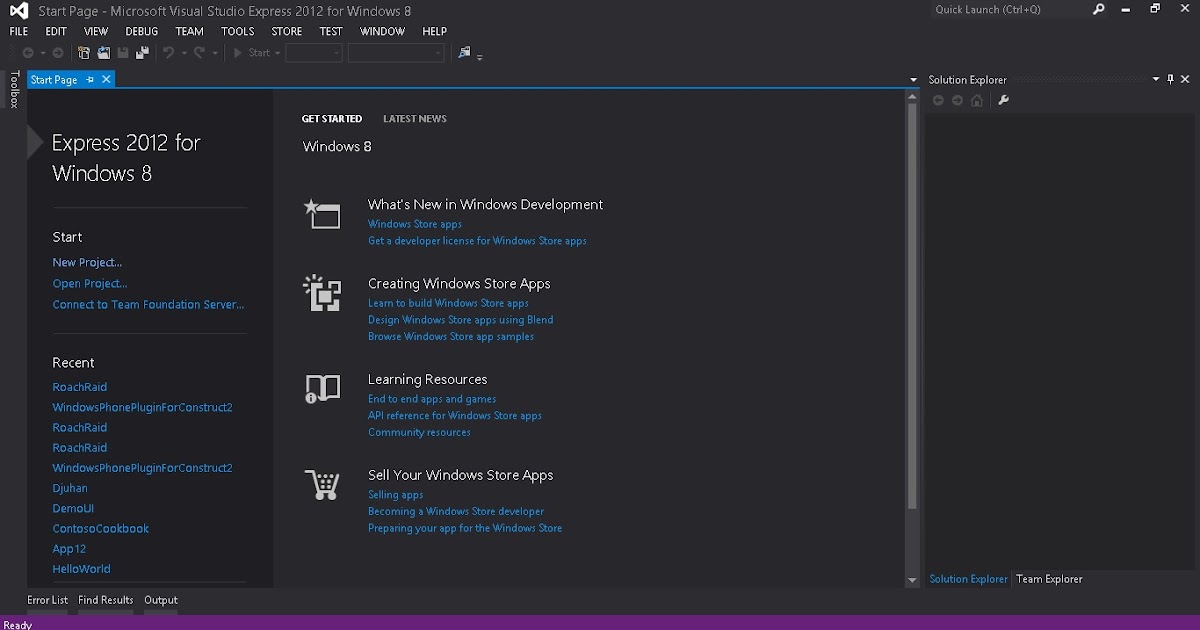The width and height of the screenshot is (1200, 630).
Task: Click the Save All toolbar icon
Action: pyautogui.click(x=142, y=53)
